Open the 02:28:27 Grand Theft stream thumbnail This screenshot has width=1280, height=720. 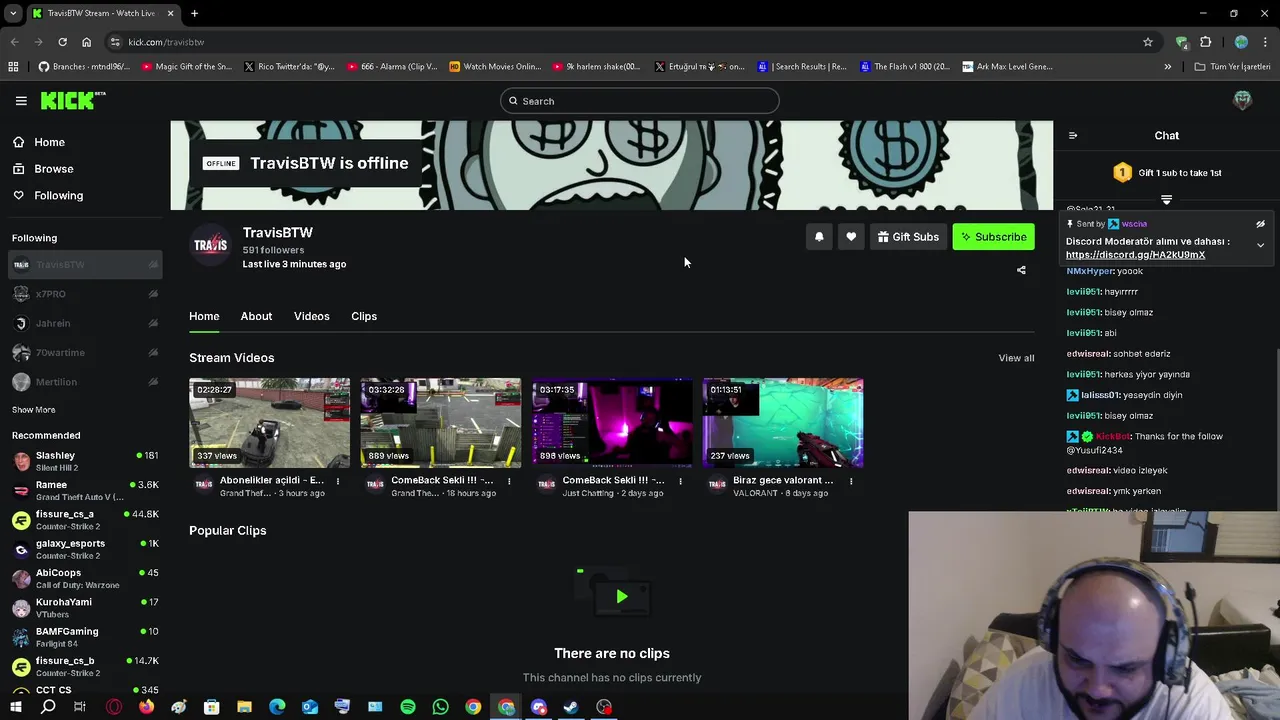(x=270, y=423)
